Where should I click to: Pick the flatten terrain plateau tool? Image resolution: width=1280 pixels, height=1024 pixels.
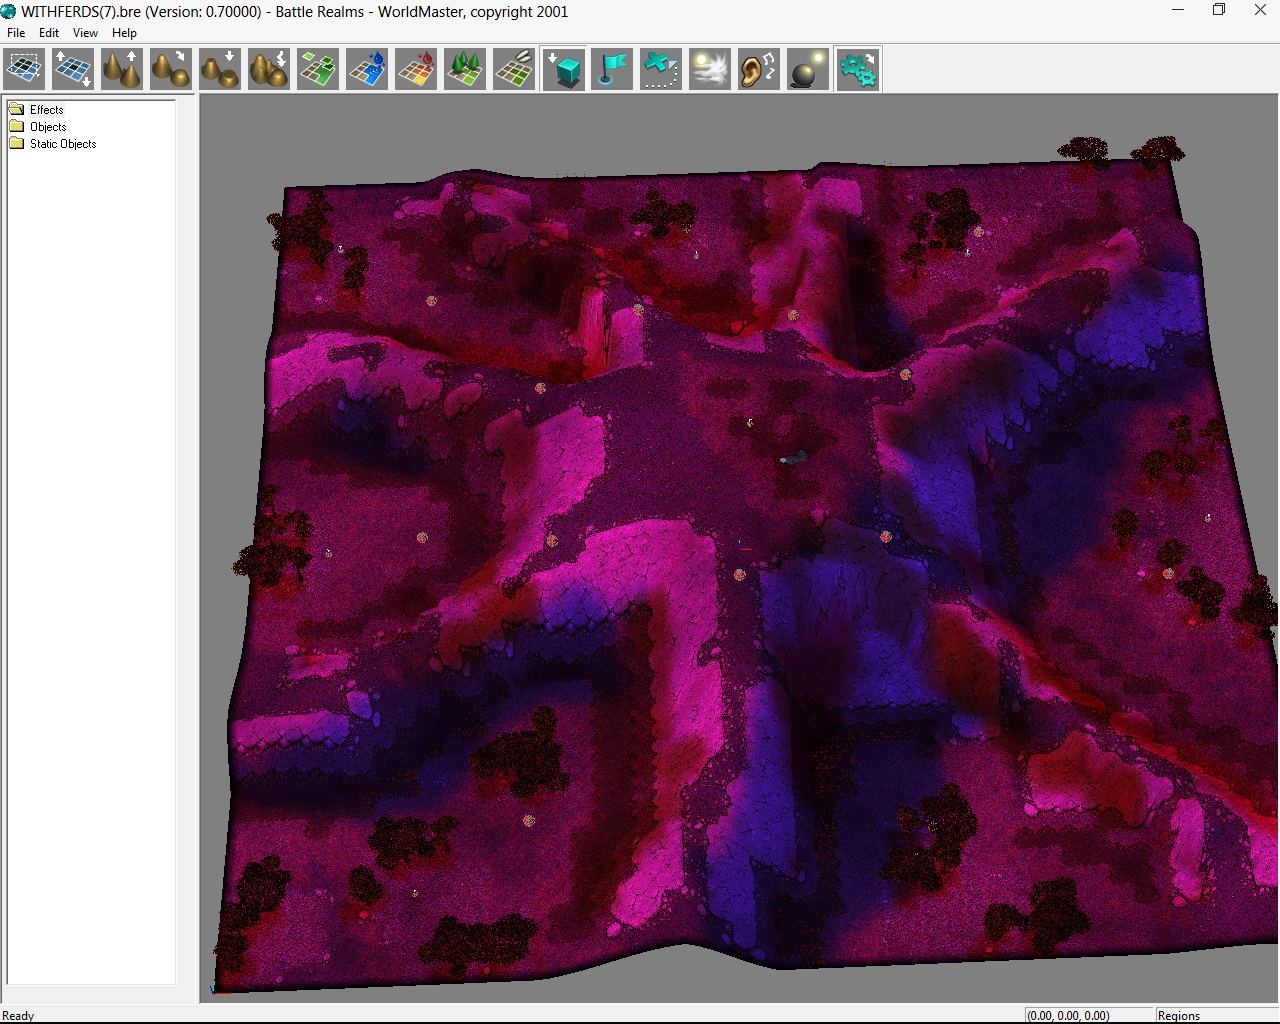coord(220,70)
